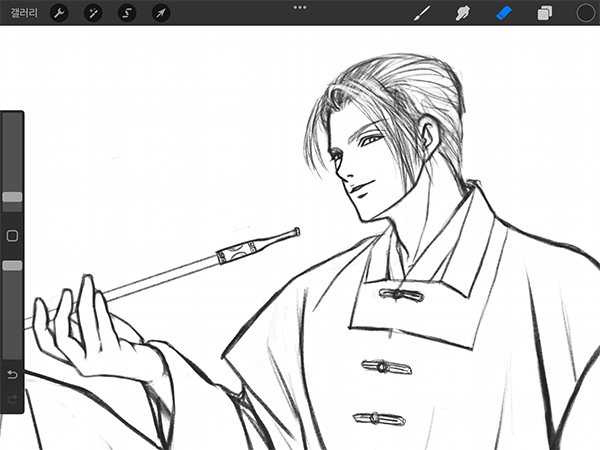The width and height of the screenshot is (600, 450).
Task: Open the Adjustments magic wand menu
Action: pos(93,13)
